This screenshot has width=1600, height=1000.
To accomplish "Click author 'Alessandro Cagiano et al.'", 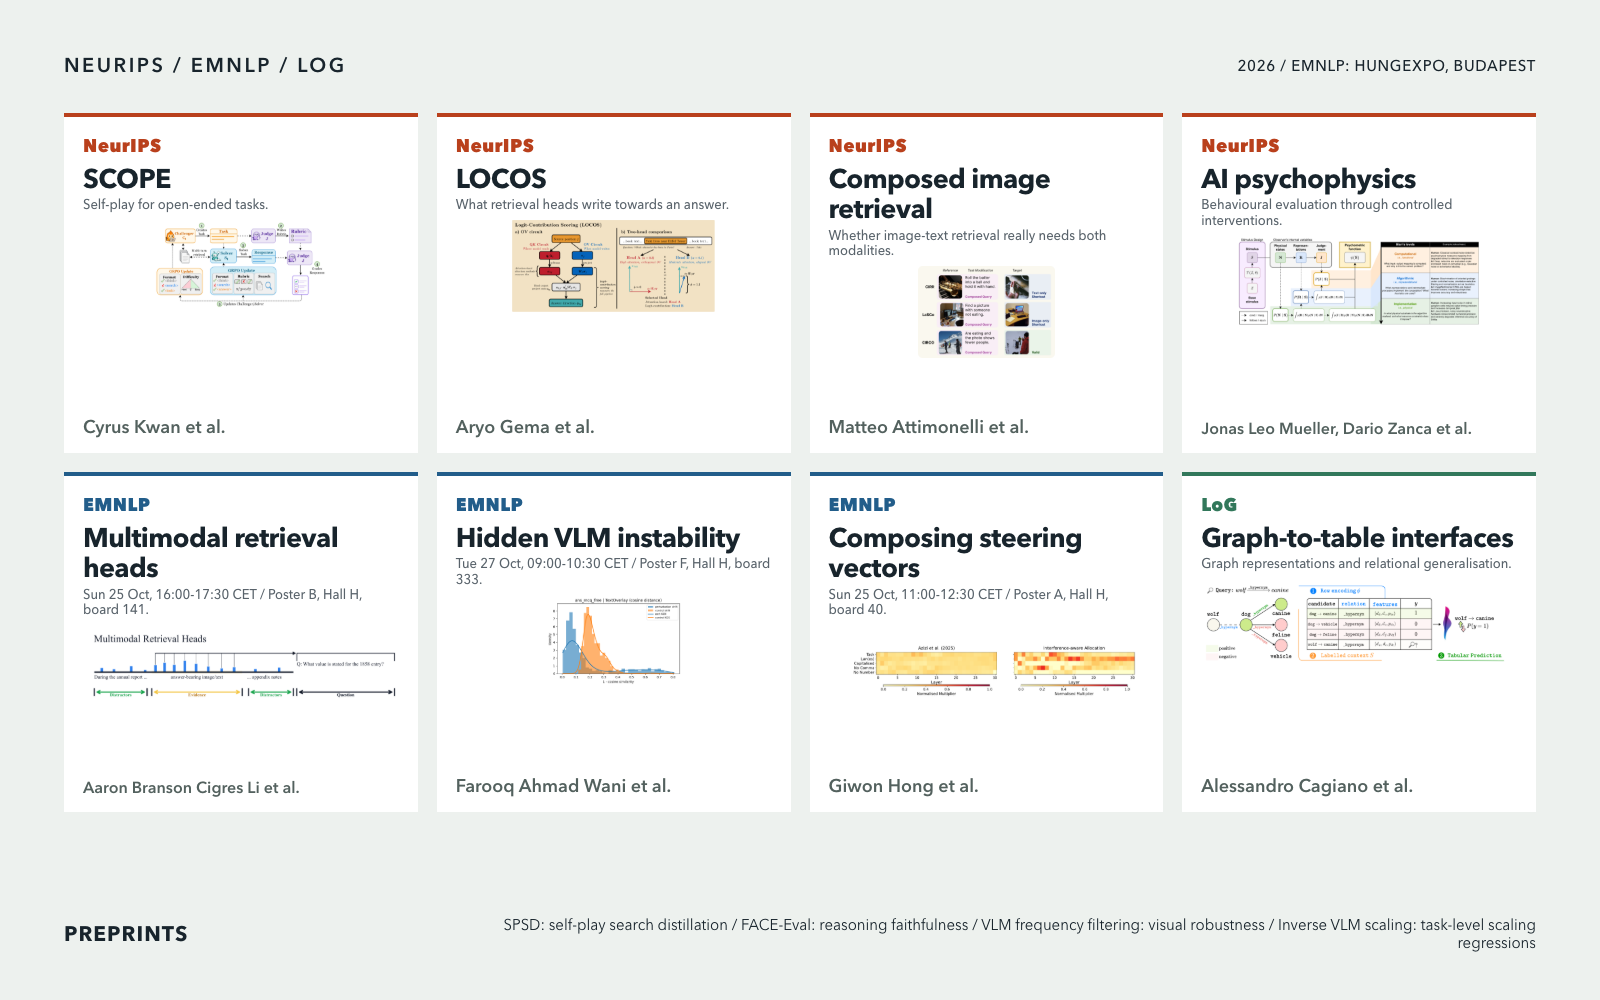I will point(1307,786).
